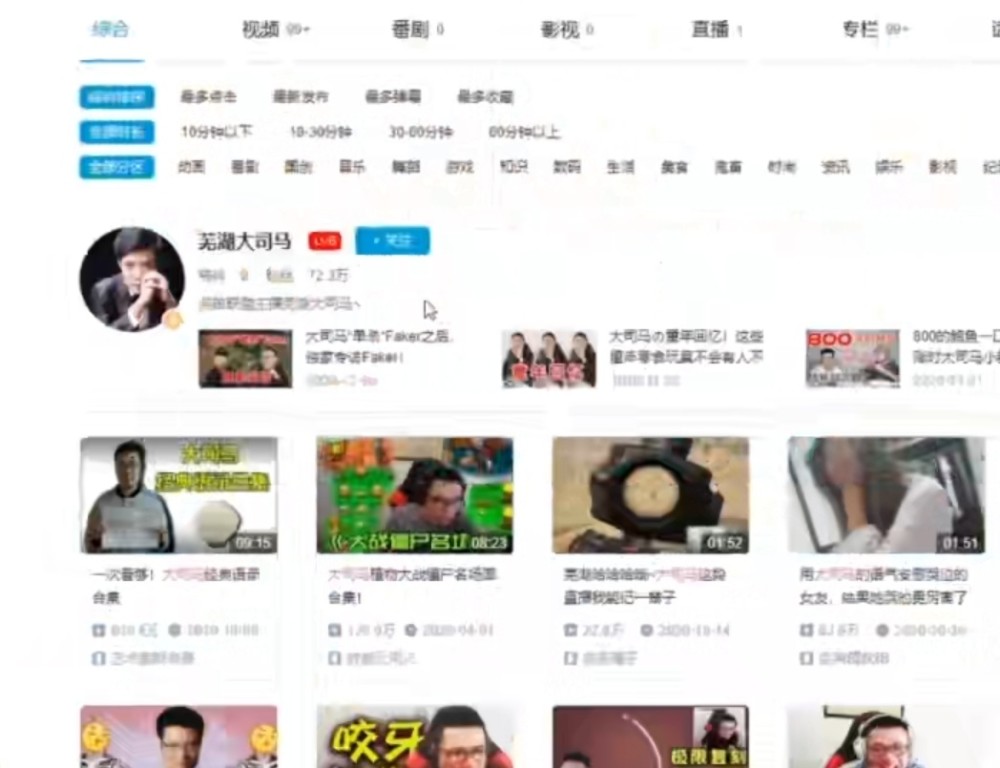Filter by the 数码 category
The image size is (1000, 768).
pos(567,167)
